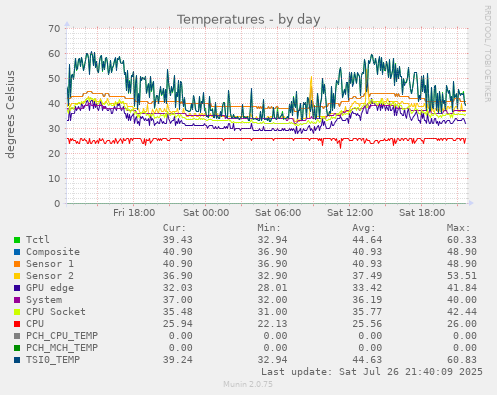Click the yellow Sensor 2 legend swatch
This screenshot has height=395, width=497.
tap(17, 276)
